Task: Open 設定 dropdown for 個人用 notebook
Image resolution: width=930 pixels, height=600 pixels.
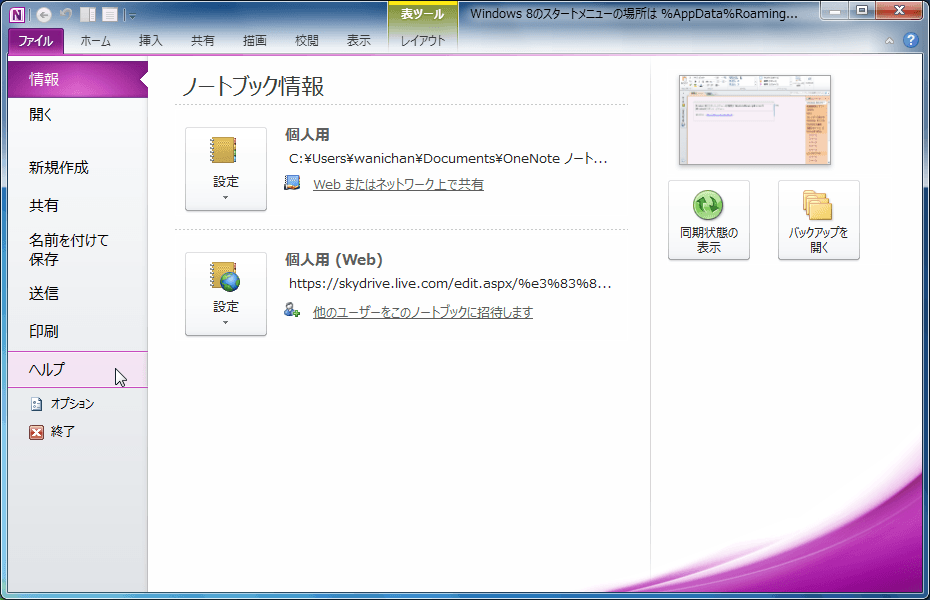Action: coord(226,169)
